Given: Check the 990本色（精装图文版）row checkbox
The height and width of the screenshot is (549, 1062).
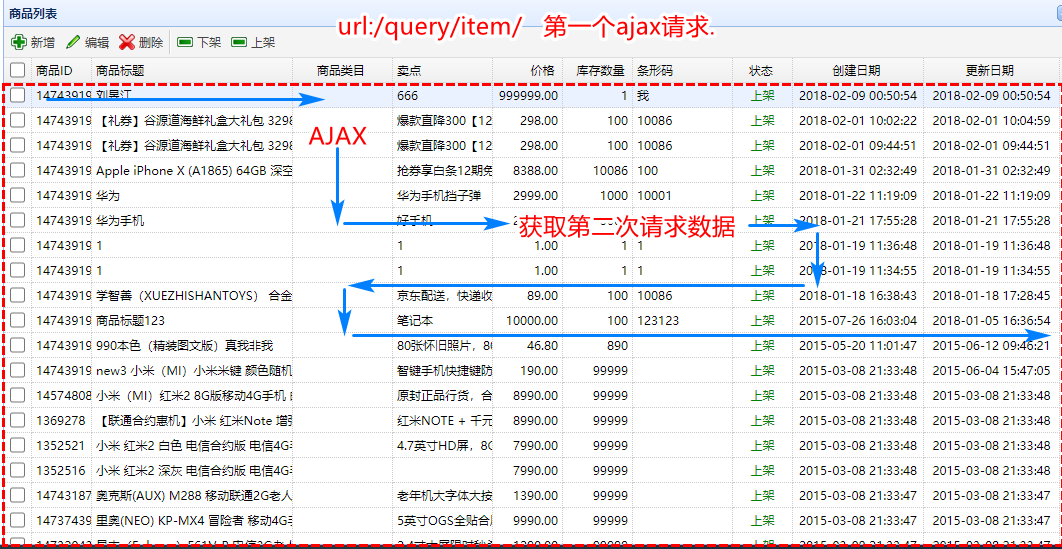Looking at the screenshot, I should pyautogui.click(x=18, y=345).
